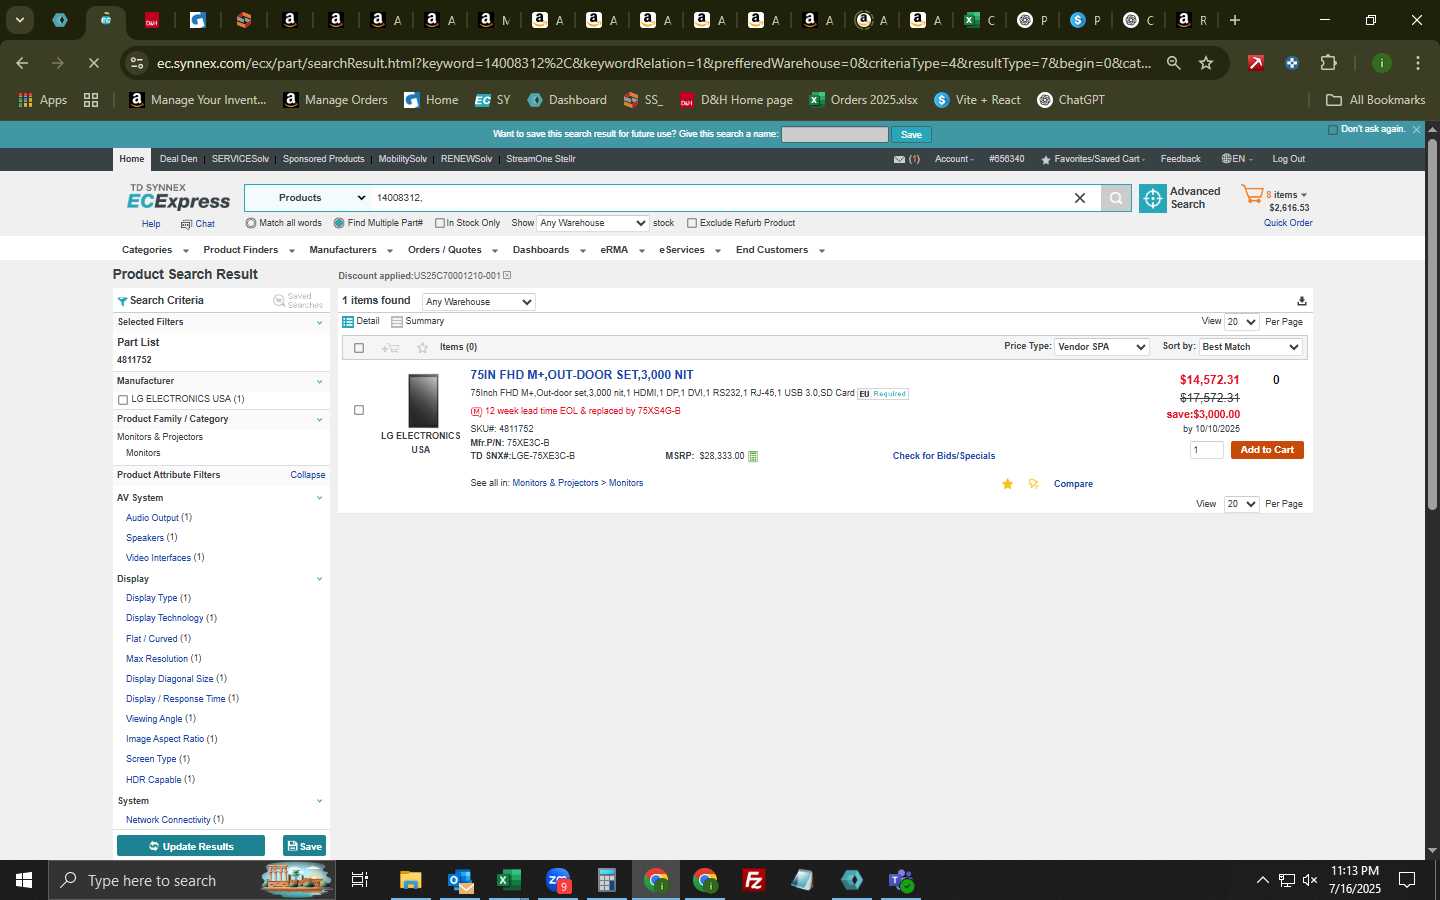Open top View per page dropdown
This screenshot has height=900, width=1440.
(x=1242, y=322)
